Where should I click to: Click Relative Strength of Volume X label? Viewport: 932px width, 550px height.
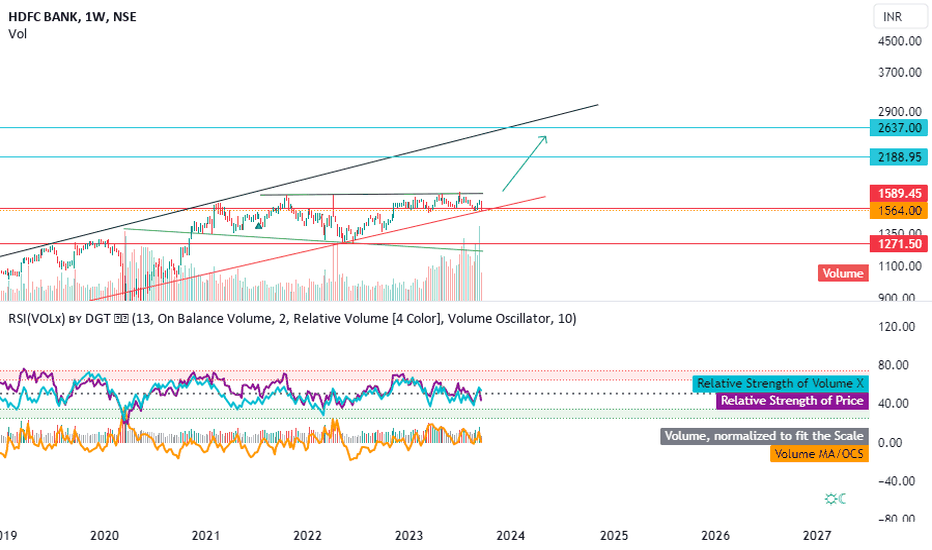coord(780,384)
